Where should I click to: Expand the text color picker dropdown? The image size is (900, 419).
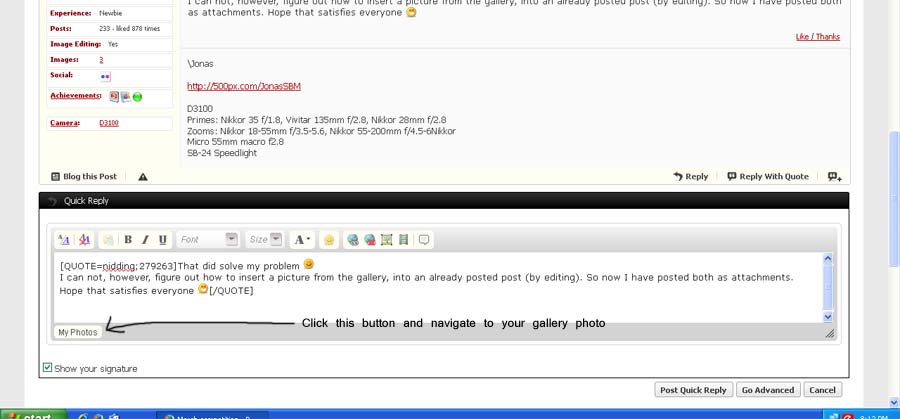[x=309, y=240]
